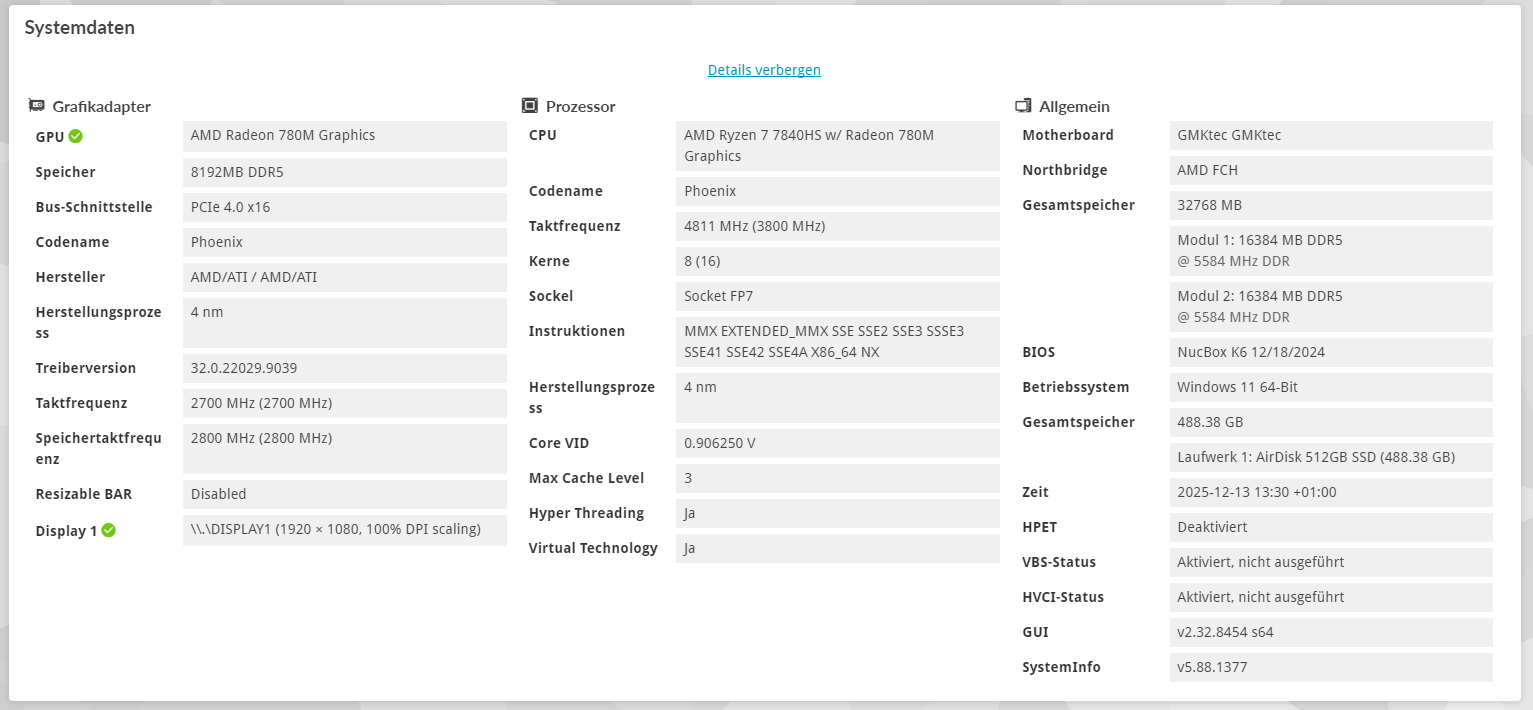
Task: Click the 488.38 GB storage value
Action: tap(1331, 422)
